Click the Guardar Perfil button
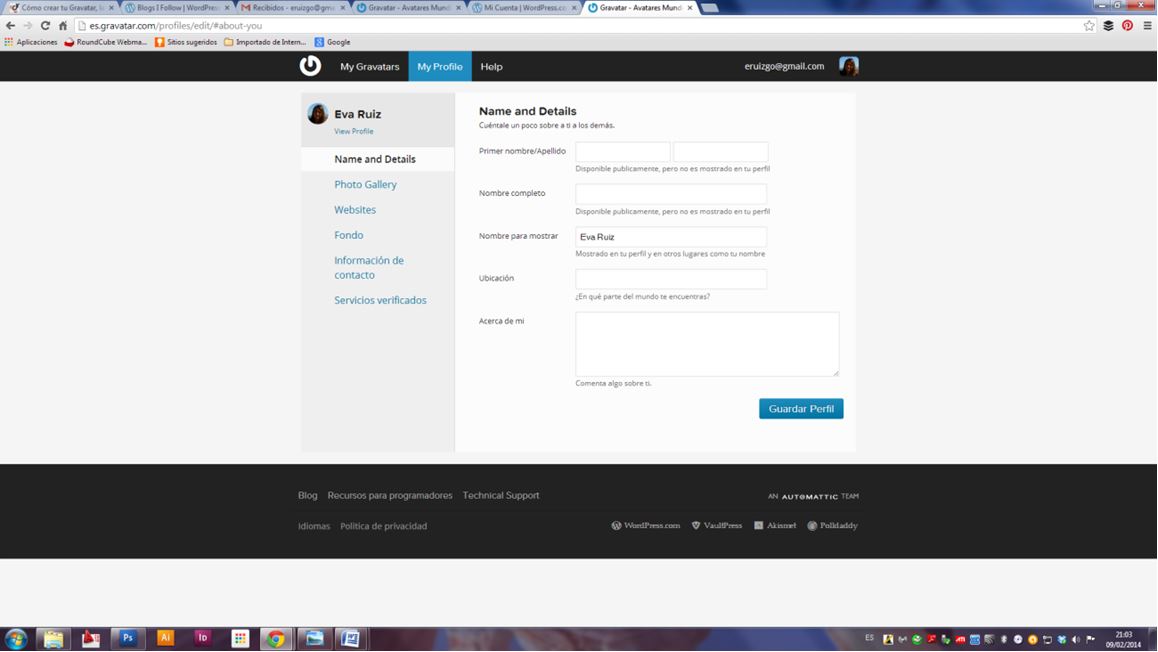This screenshot has width=1158, height=652. [x=801, y=409]
